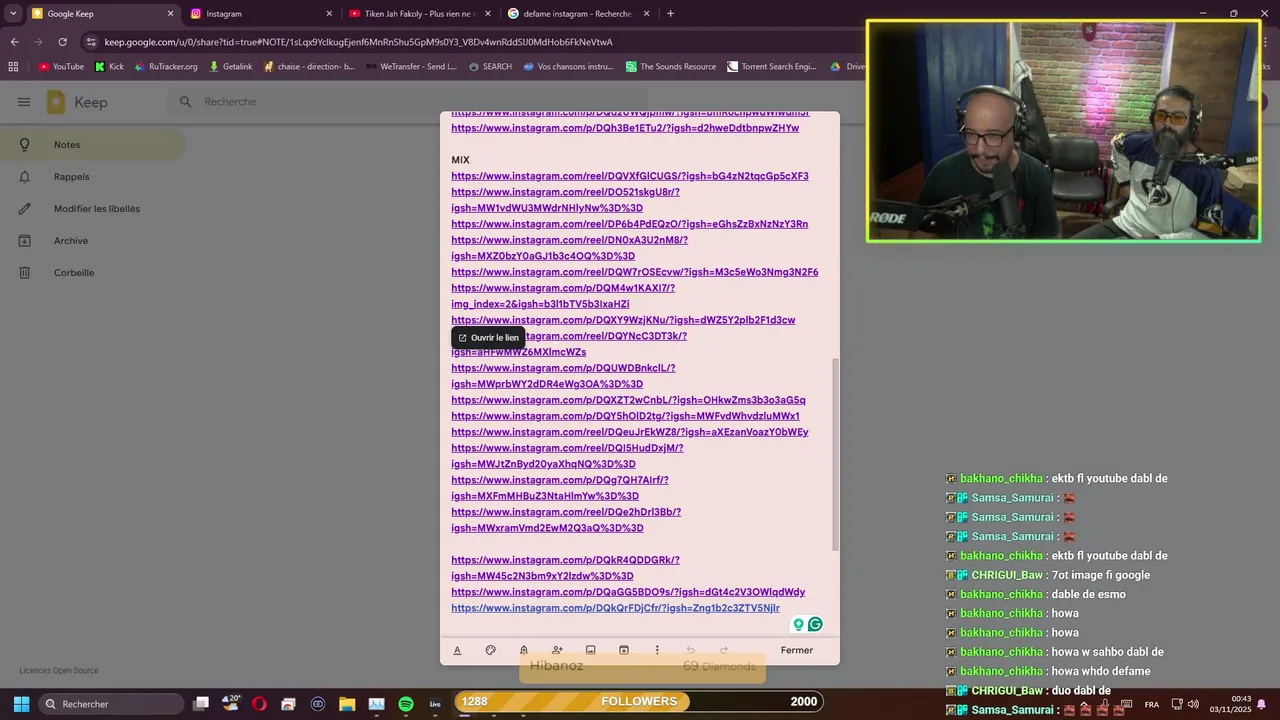
Task: Open Keep main menu hamburger
Action: pyautogui.click(x=24, y=102)
